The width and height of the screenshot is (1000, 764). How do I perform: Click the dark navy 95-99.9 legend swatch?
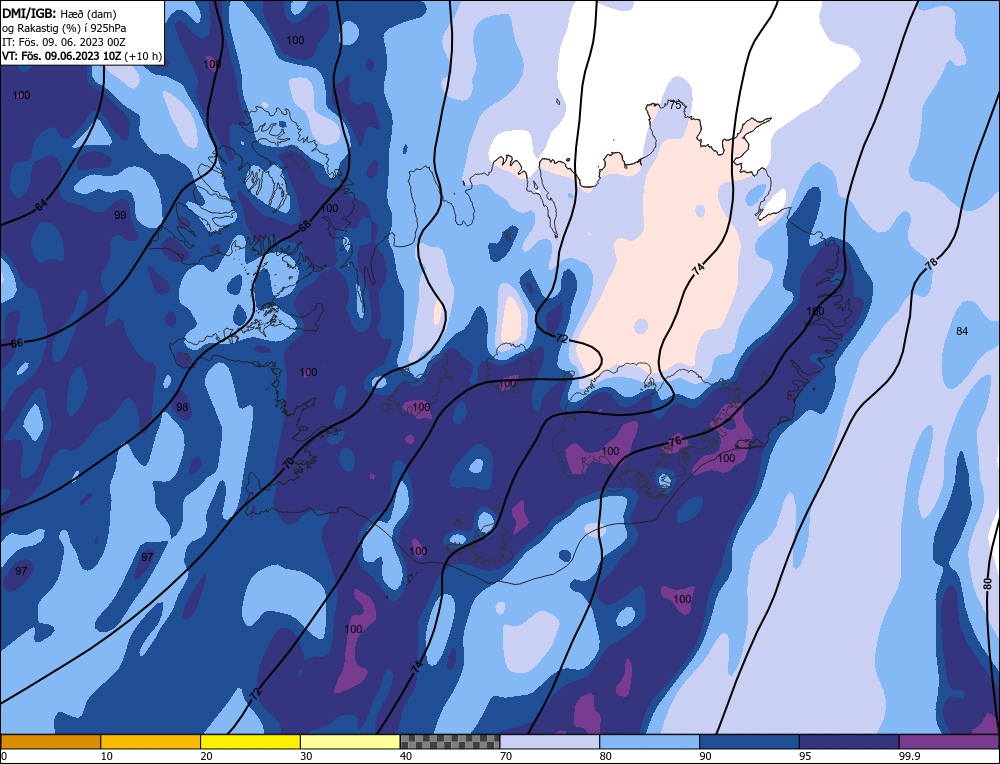849,741
